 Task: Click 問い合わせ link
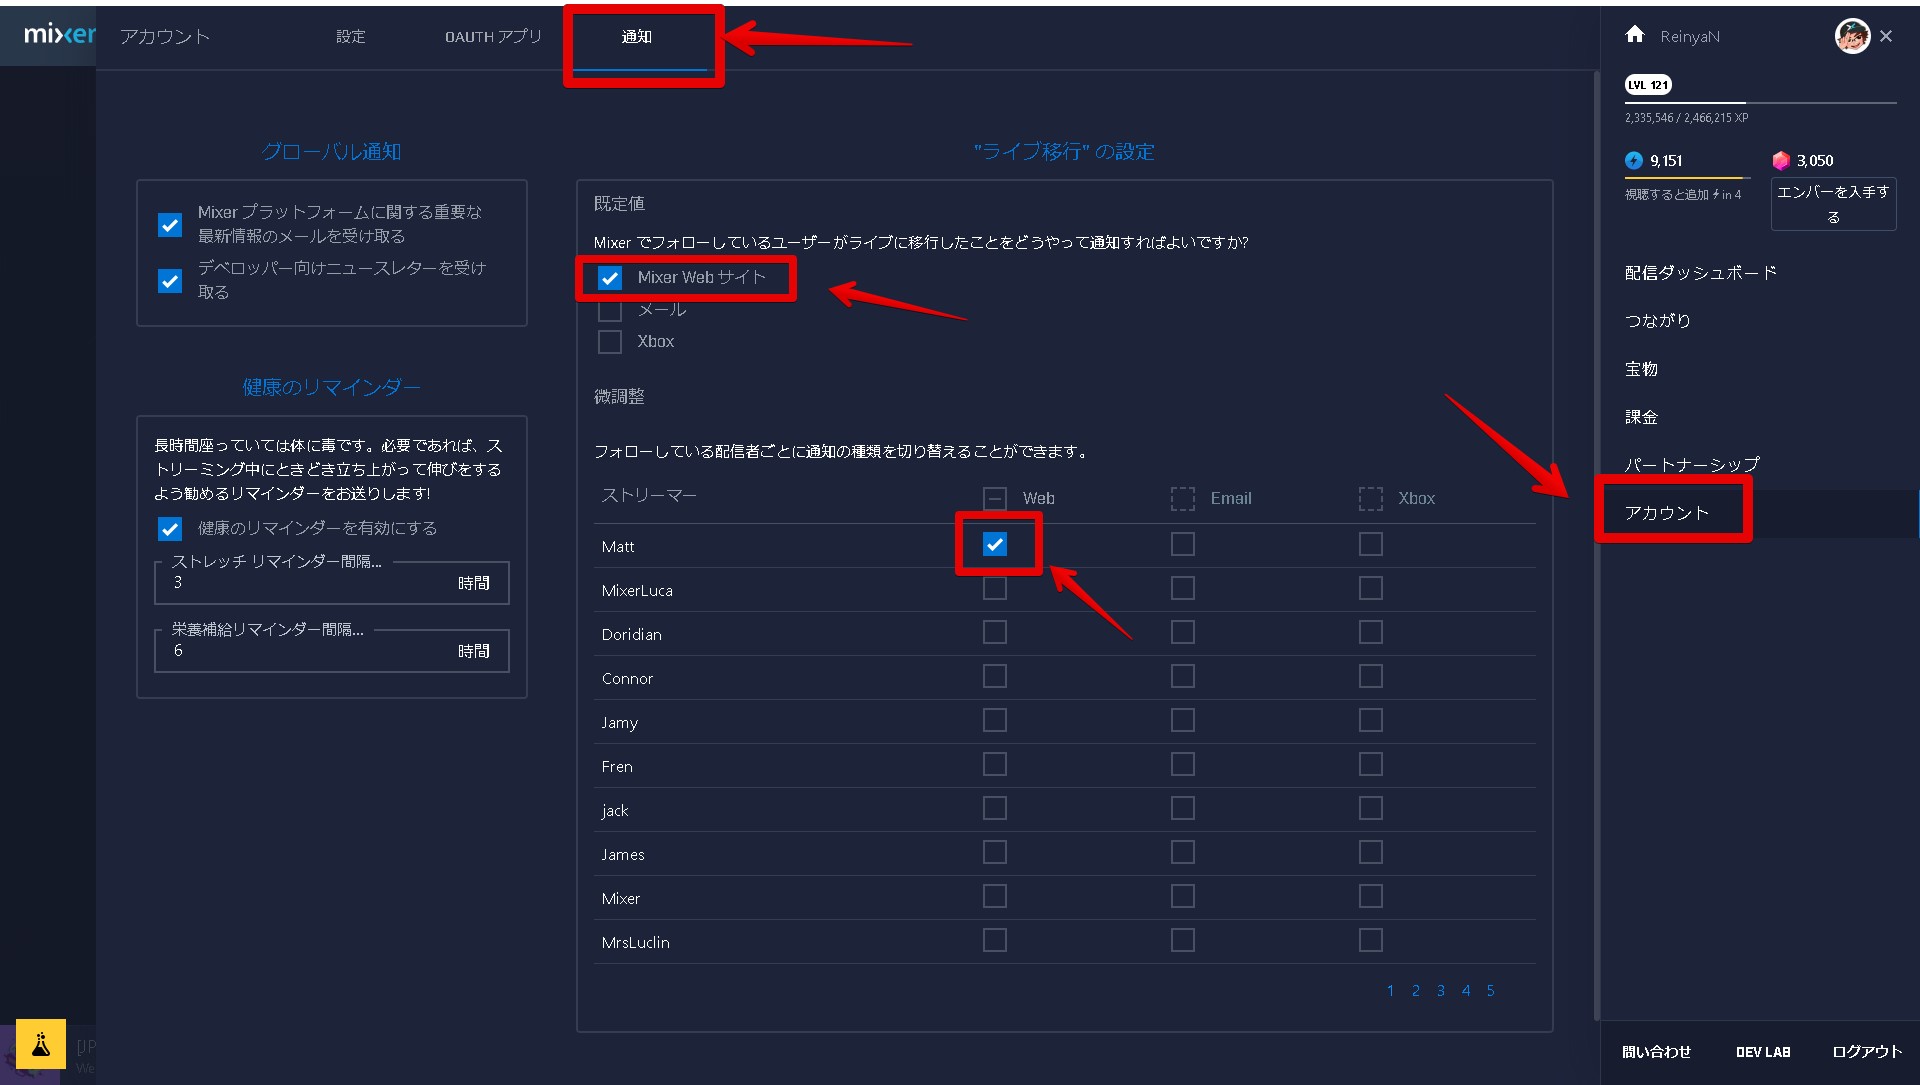tap(1656, 1051)
